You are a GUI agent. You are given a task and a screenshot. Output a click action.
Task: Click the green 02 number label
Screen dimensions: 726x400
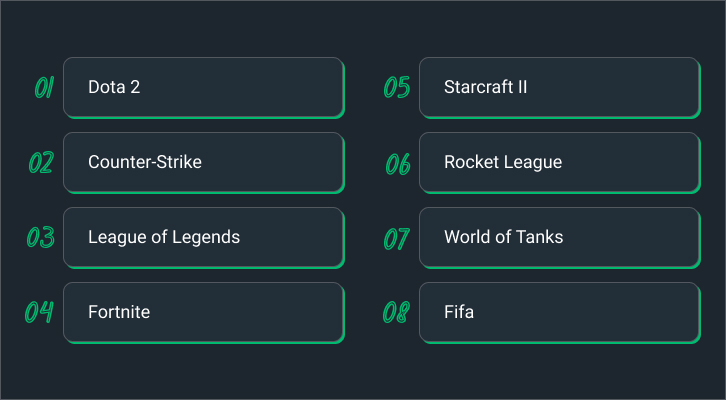[41, 162]
